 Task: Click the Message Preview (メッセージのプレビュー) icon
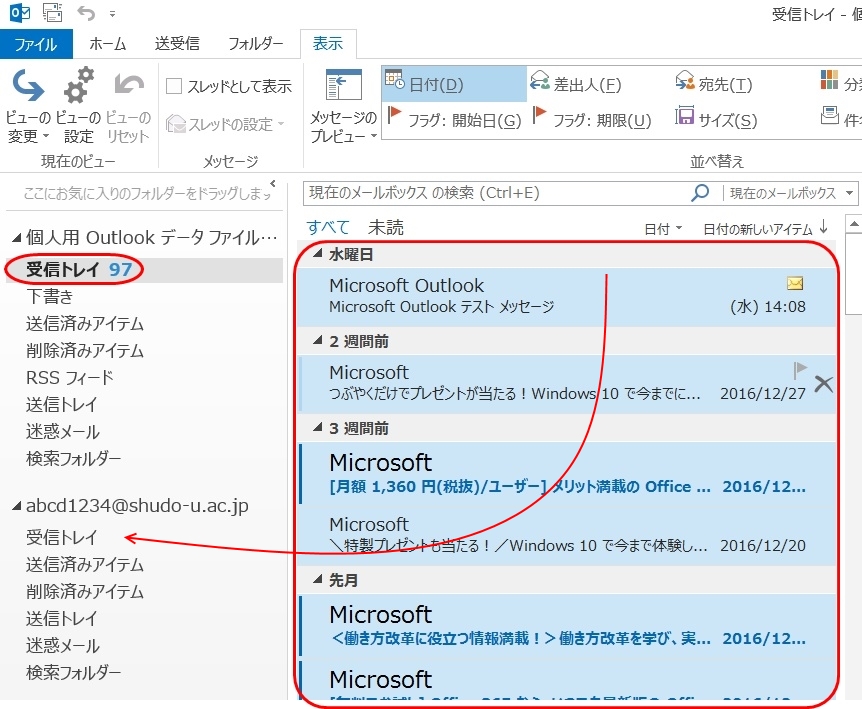tap(343, 90)
